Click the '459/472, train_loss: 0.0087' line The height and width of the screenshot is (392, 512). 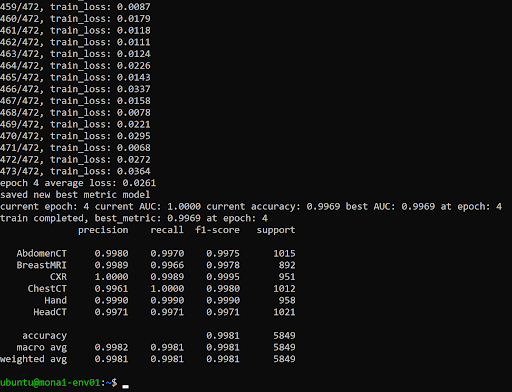pyautogui.click(x=75, y=7)
